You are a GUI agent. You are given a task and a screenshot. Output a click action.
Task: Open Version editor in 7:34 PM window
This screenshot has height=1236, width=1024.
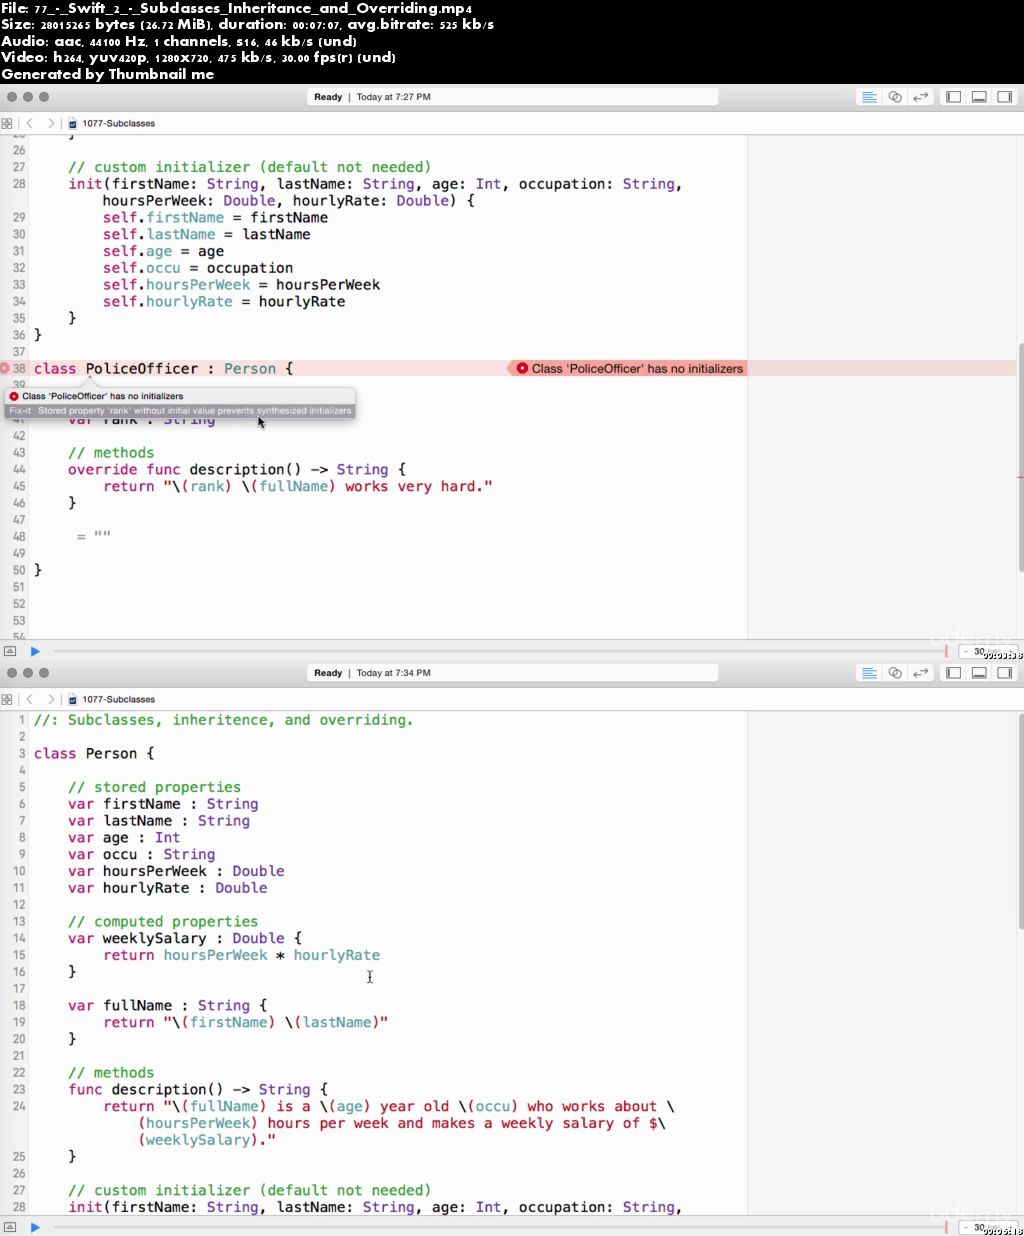coord(921,673)
